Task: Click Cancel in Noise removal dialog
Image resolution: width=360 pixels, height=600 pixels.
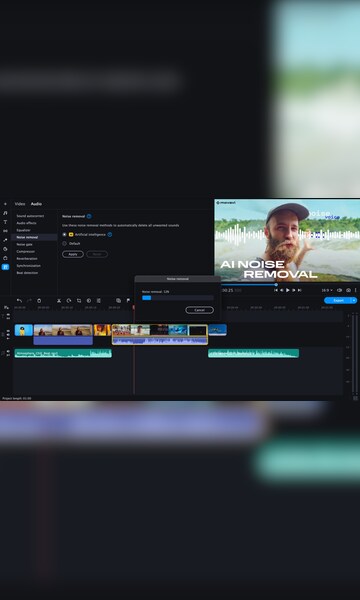Action: [199, 310]
